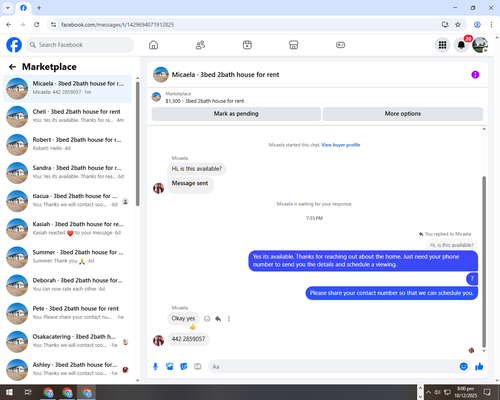Open tlacua conversation in the list
Viewport: 500px width, 400px height.
click(x=67, y=201)
